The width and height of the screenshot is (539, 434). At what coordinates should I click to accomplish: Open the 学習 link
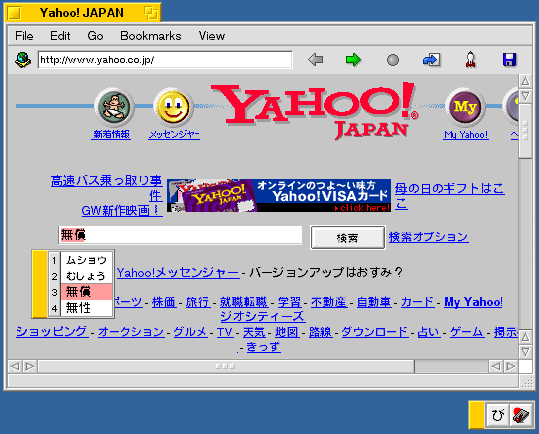pyautogui.click(x=289, y=302)
